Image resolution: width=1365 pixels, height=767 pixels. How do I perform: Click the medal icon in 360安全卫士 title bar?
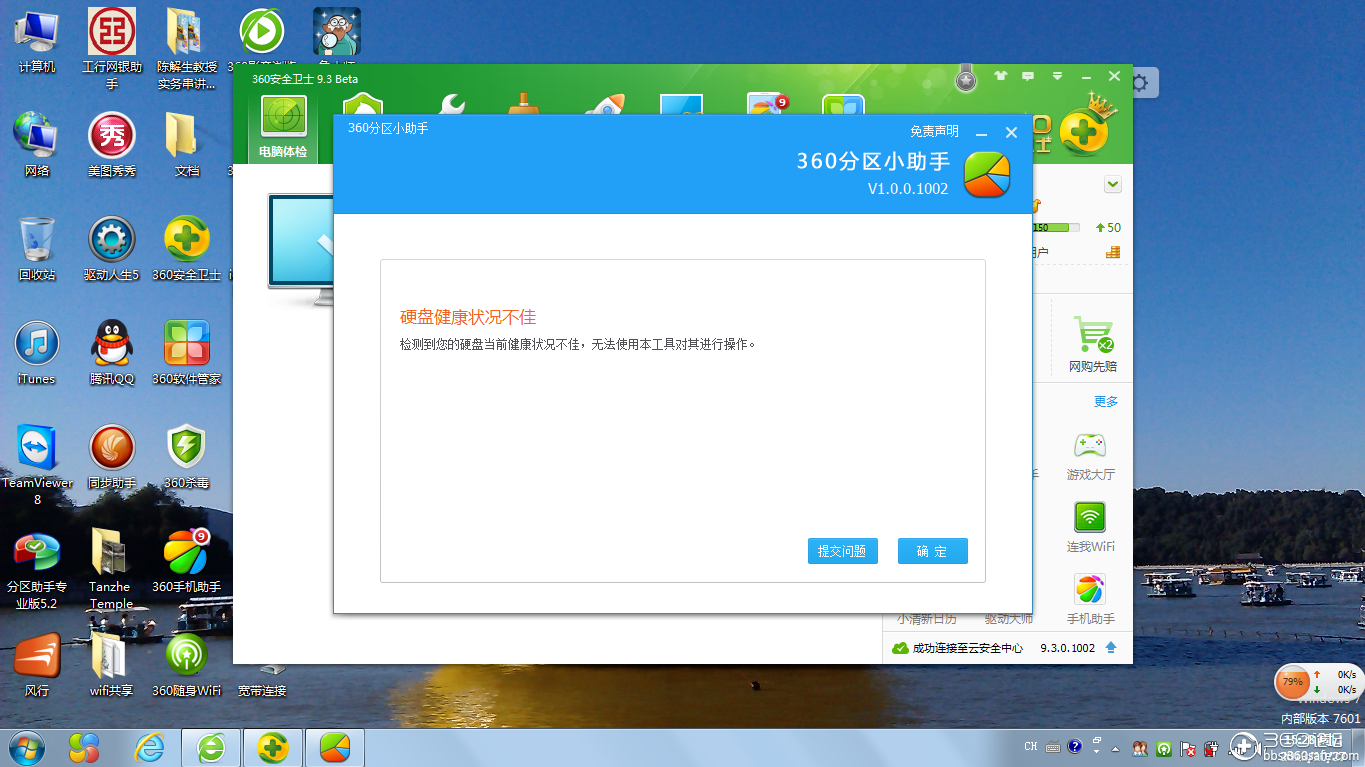point(965,78)
